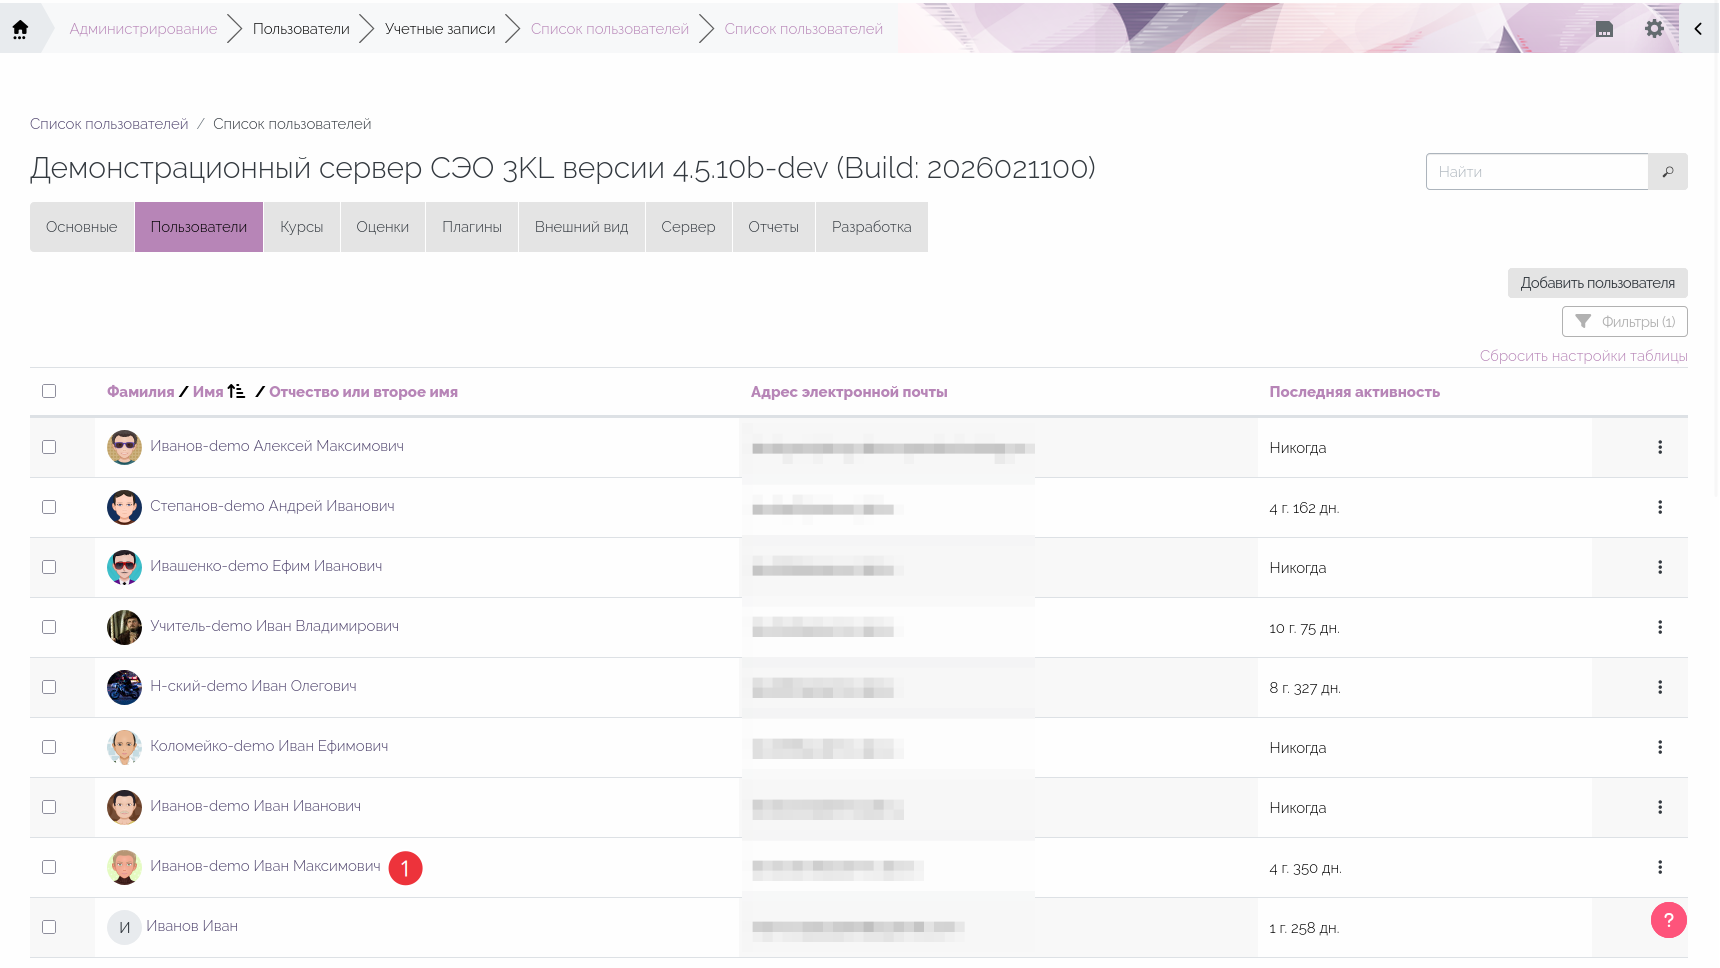Open avatar of Степанов-demo Андрей Иванович
This screenshot has height=968, width=1720.
click(x=124, y=507)
